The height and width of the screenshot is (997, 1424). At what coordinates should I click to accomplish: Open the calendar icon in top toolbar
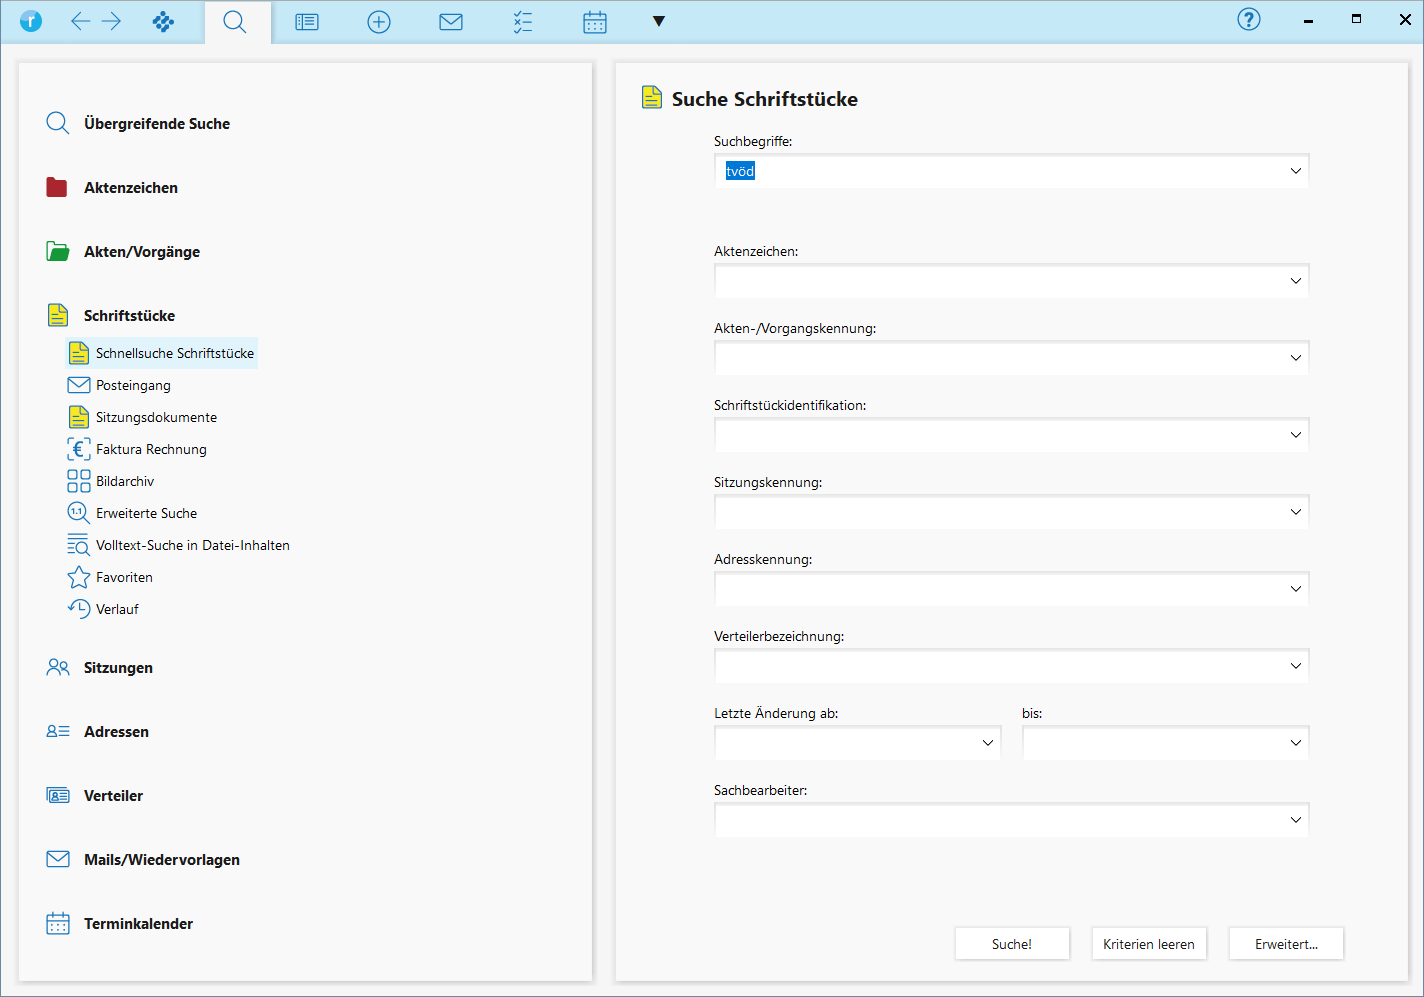(595, 22)
